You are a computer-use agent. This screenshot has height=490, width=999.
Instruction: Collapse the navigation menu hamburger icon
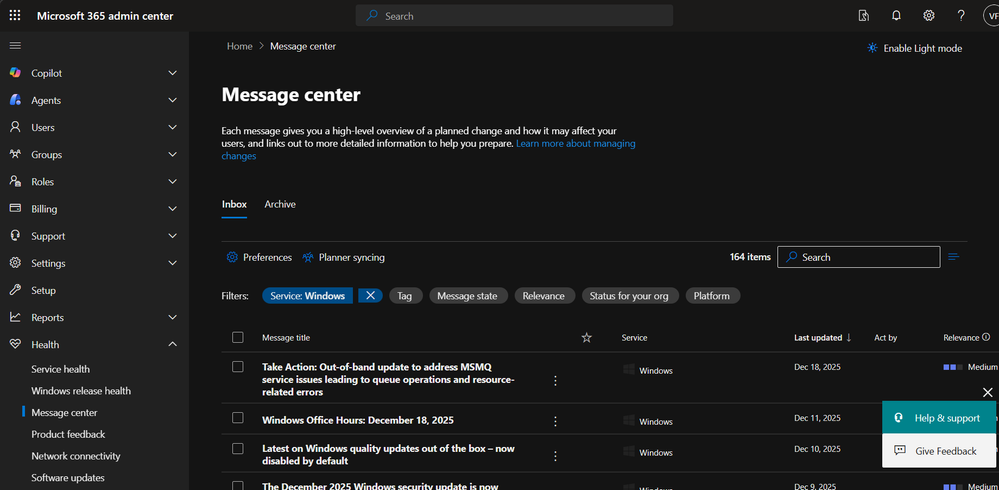(x=15, y=45)
